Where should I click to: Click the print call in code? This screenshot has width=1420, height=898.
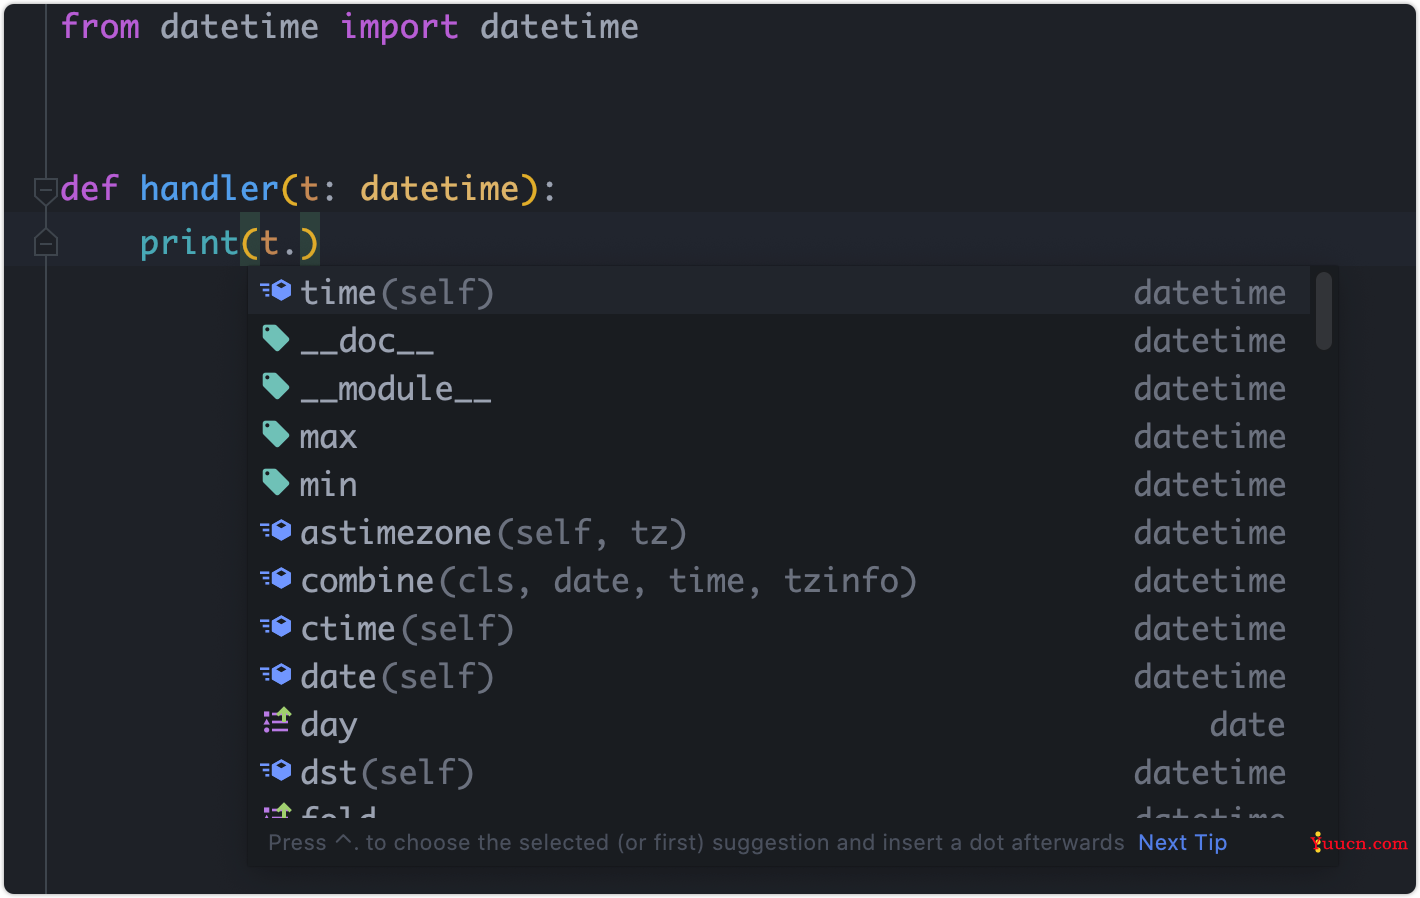coord(189,243)
